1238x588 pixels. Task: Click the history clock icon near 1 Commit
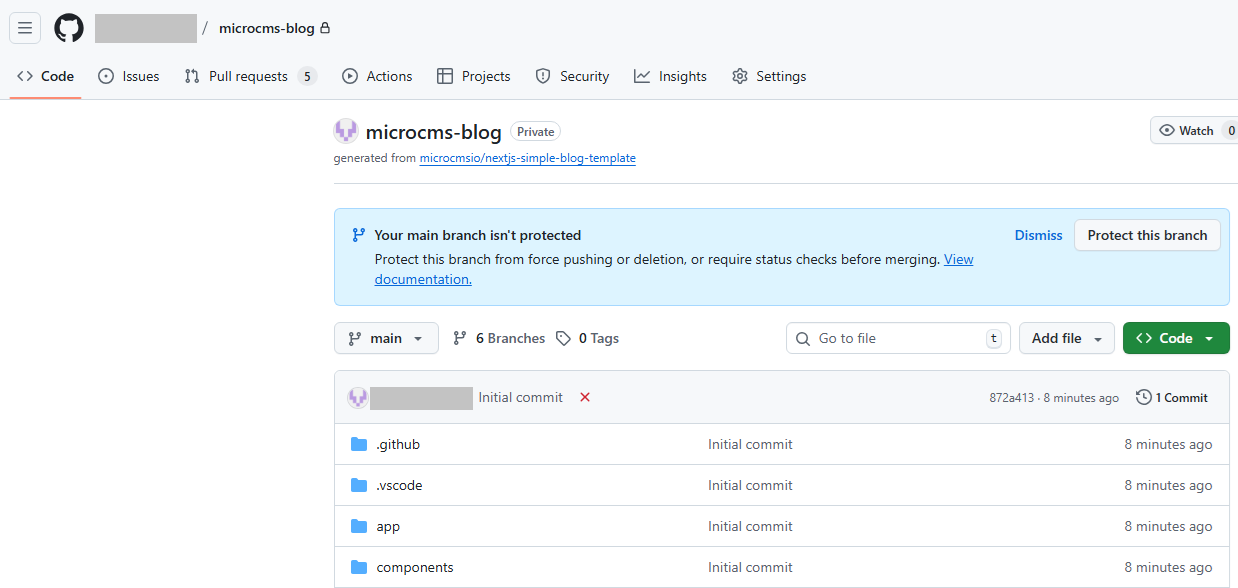[1143, 397]
